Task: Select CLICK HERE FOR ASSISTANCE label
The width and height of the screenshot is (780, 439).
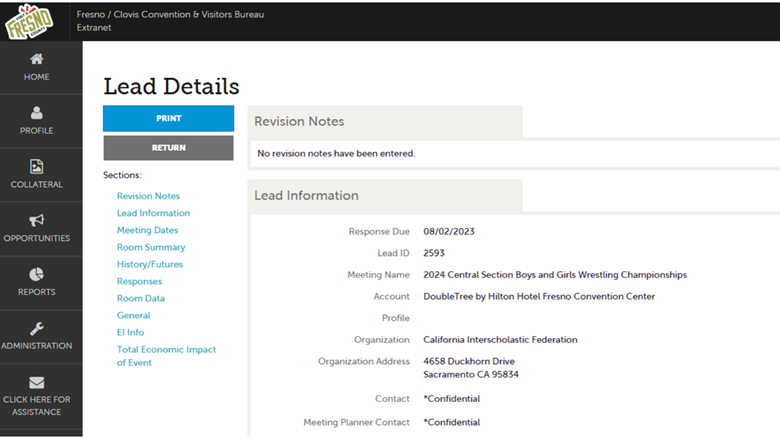Action: click(x=36, y=406)
